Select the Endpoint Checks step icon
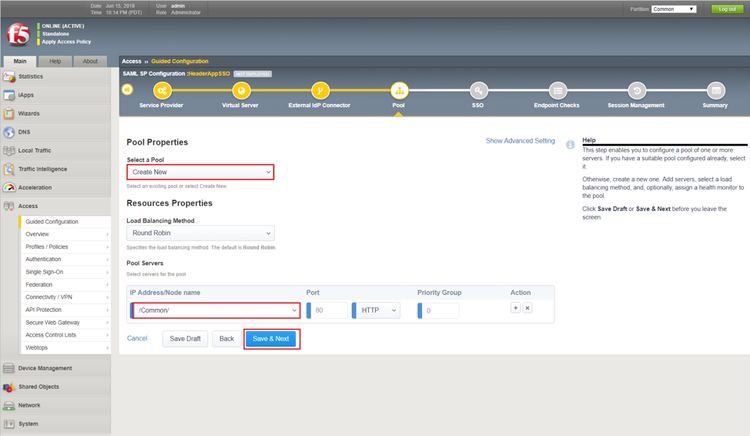This screenshot has height=436, width=750. 558,91
